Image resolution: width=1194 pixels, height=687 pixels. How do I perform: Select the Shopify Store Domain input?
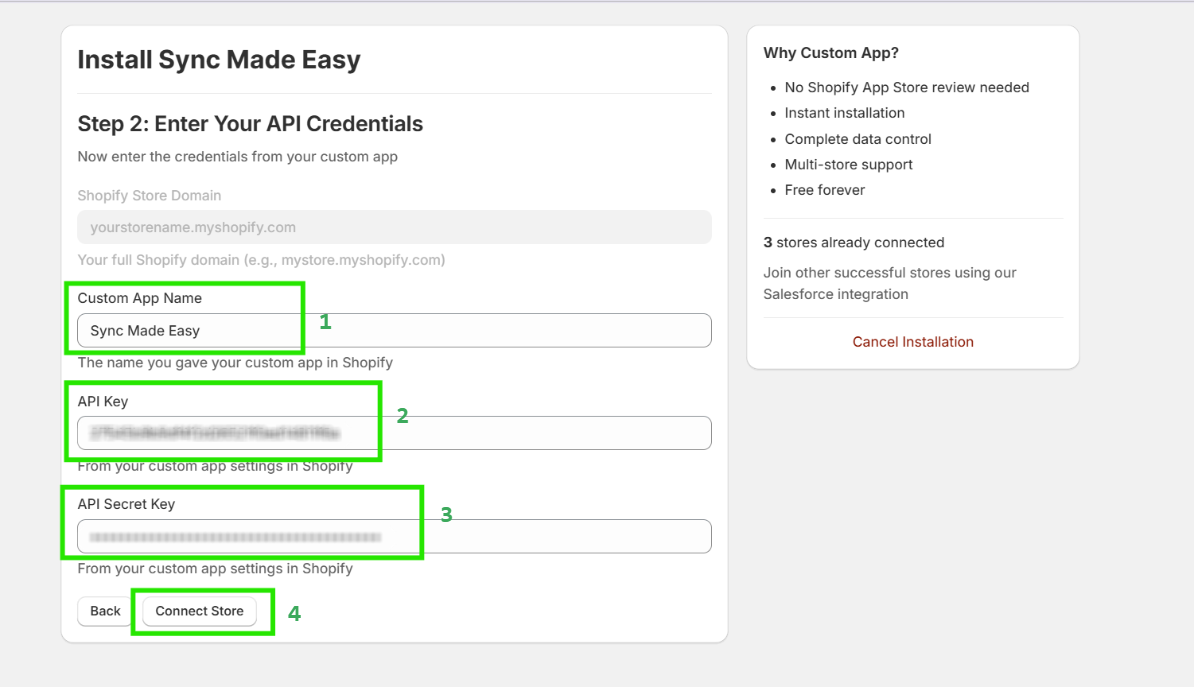point(394,227)
